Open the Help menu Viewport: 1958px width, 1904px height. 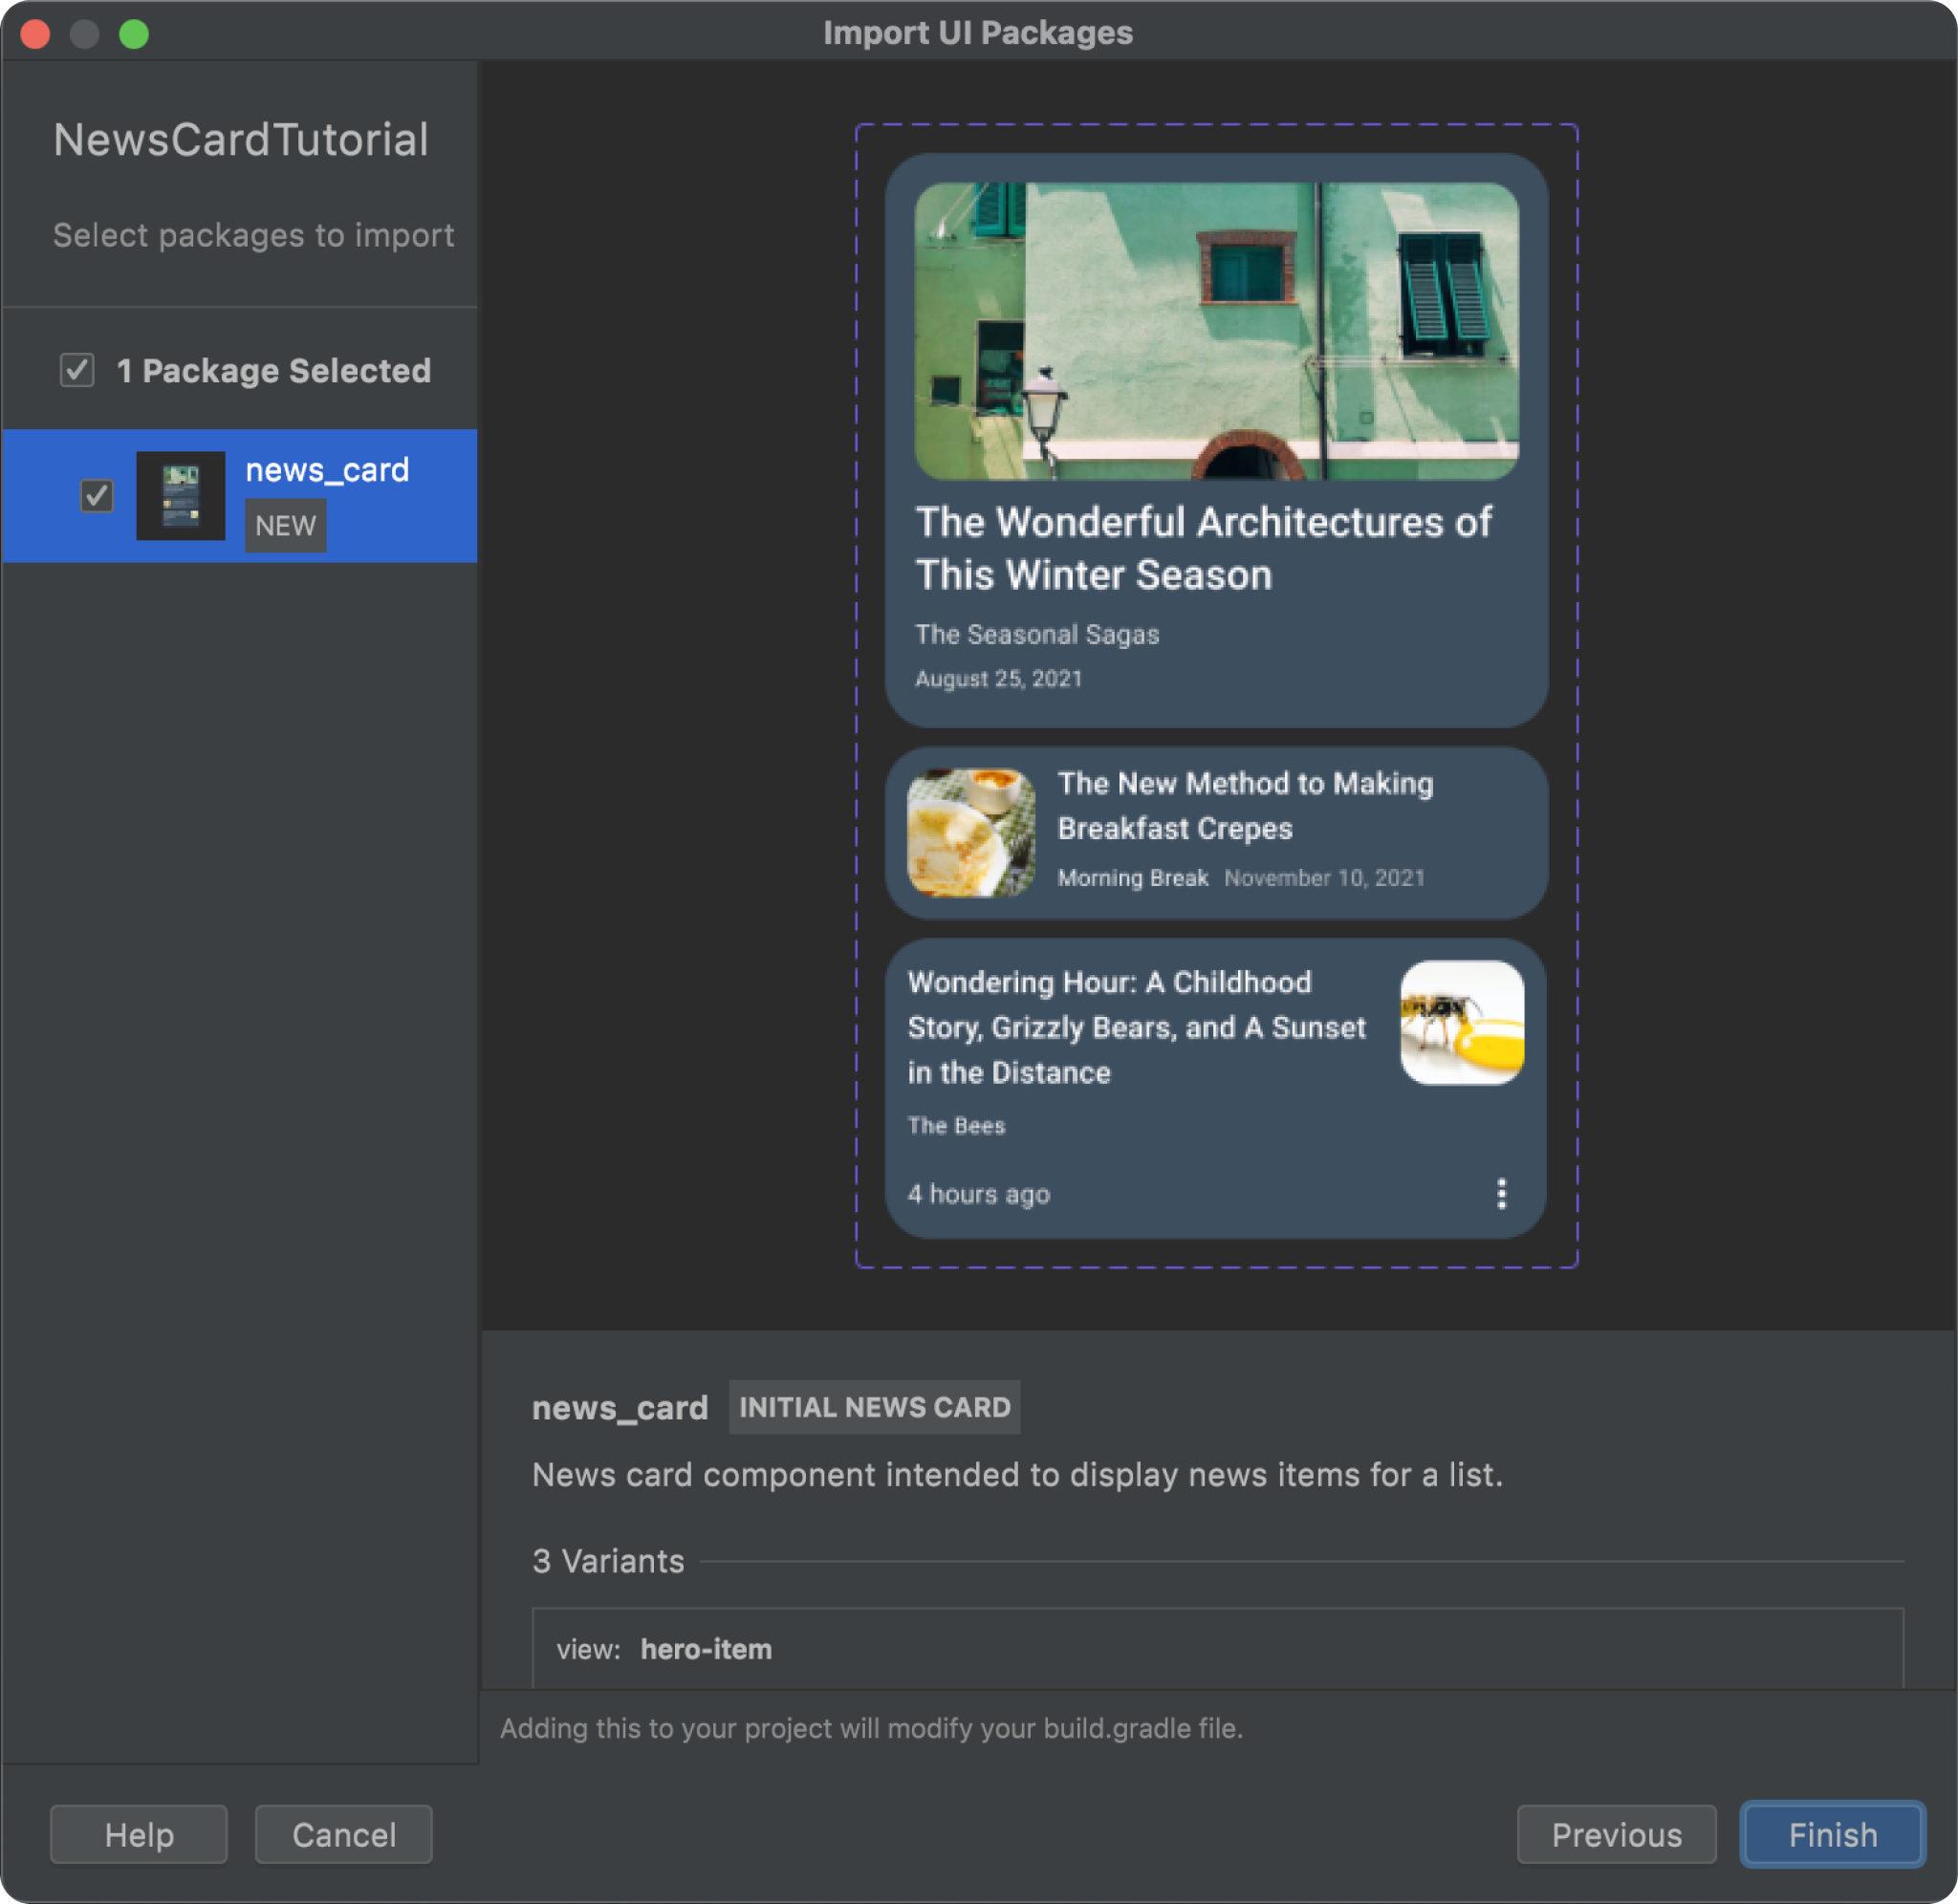[138, 1834]
